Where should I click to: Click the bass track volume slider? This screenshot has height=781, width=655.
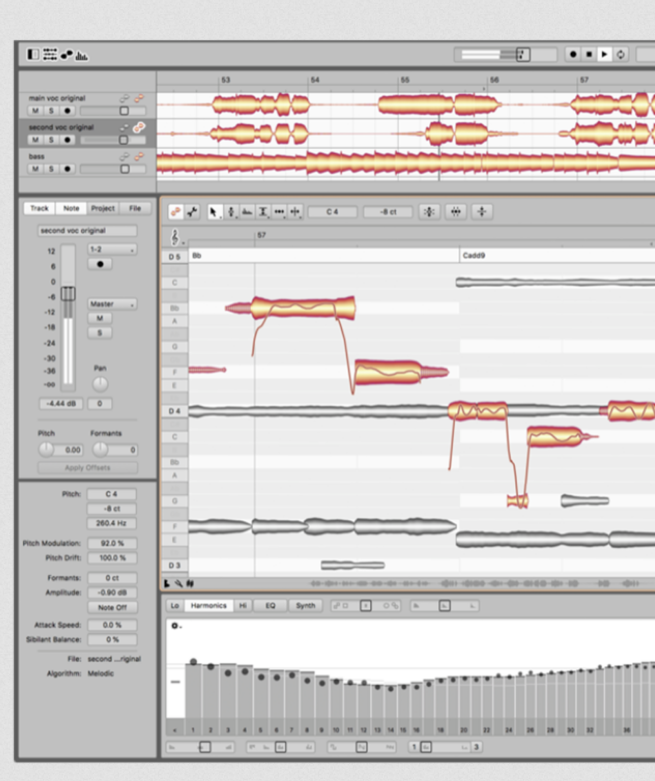(113, 169)
